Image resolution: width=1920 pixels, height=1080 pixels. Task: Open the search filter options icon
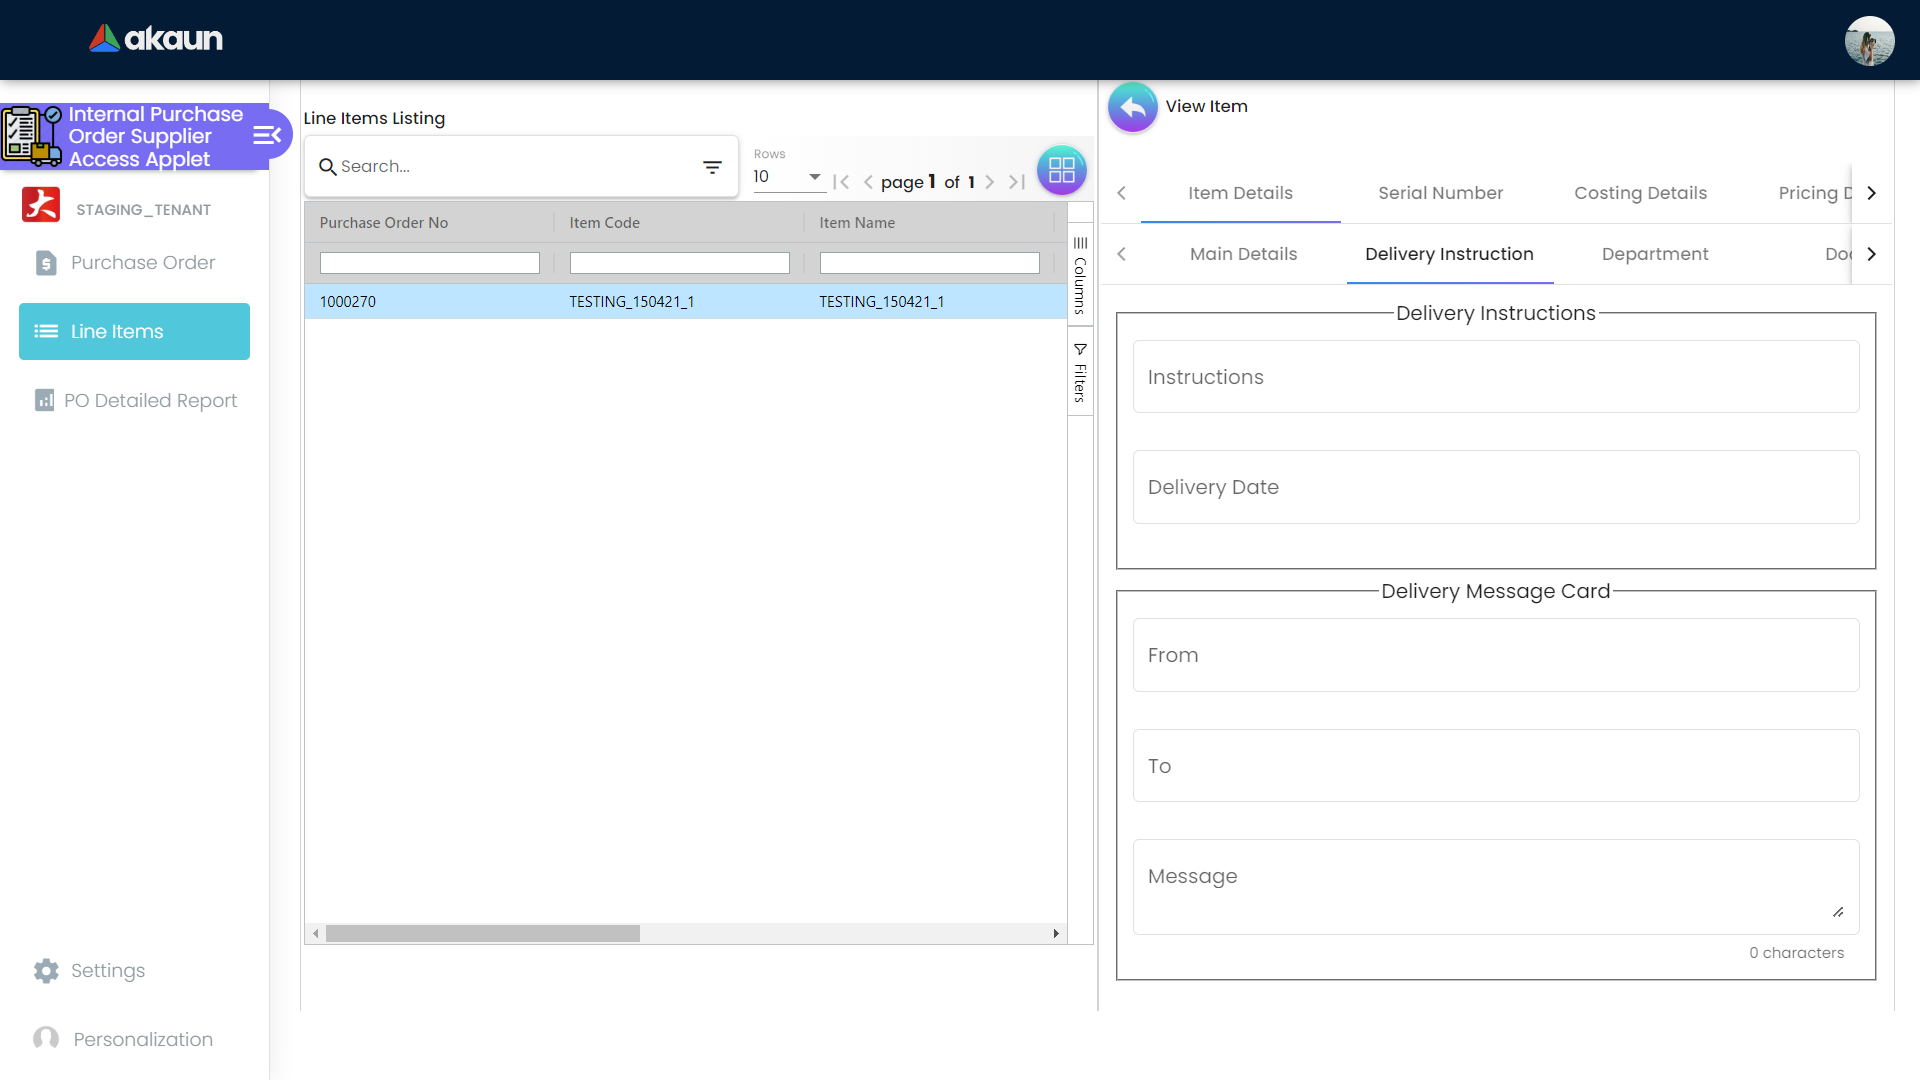(712, 167)
